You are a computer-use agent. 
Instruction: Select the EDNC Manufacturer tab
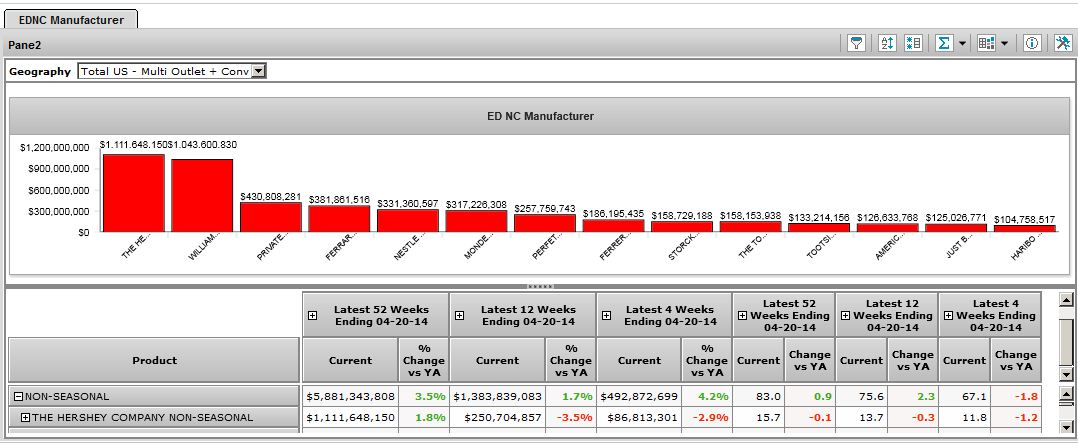(70, 17)
